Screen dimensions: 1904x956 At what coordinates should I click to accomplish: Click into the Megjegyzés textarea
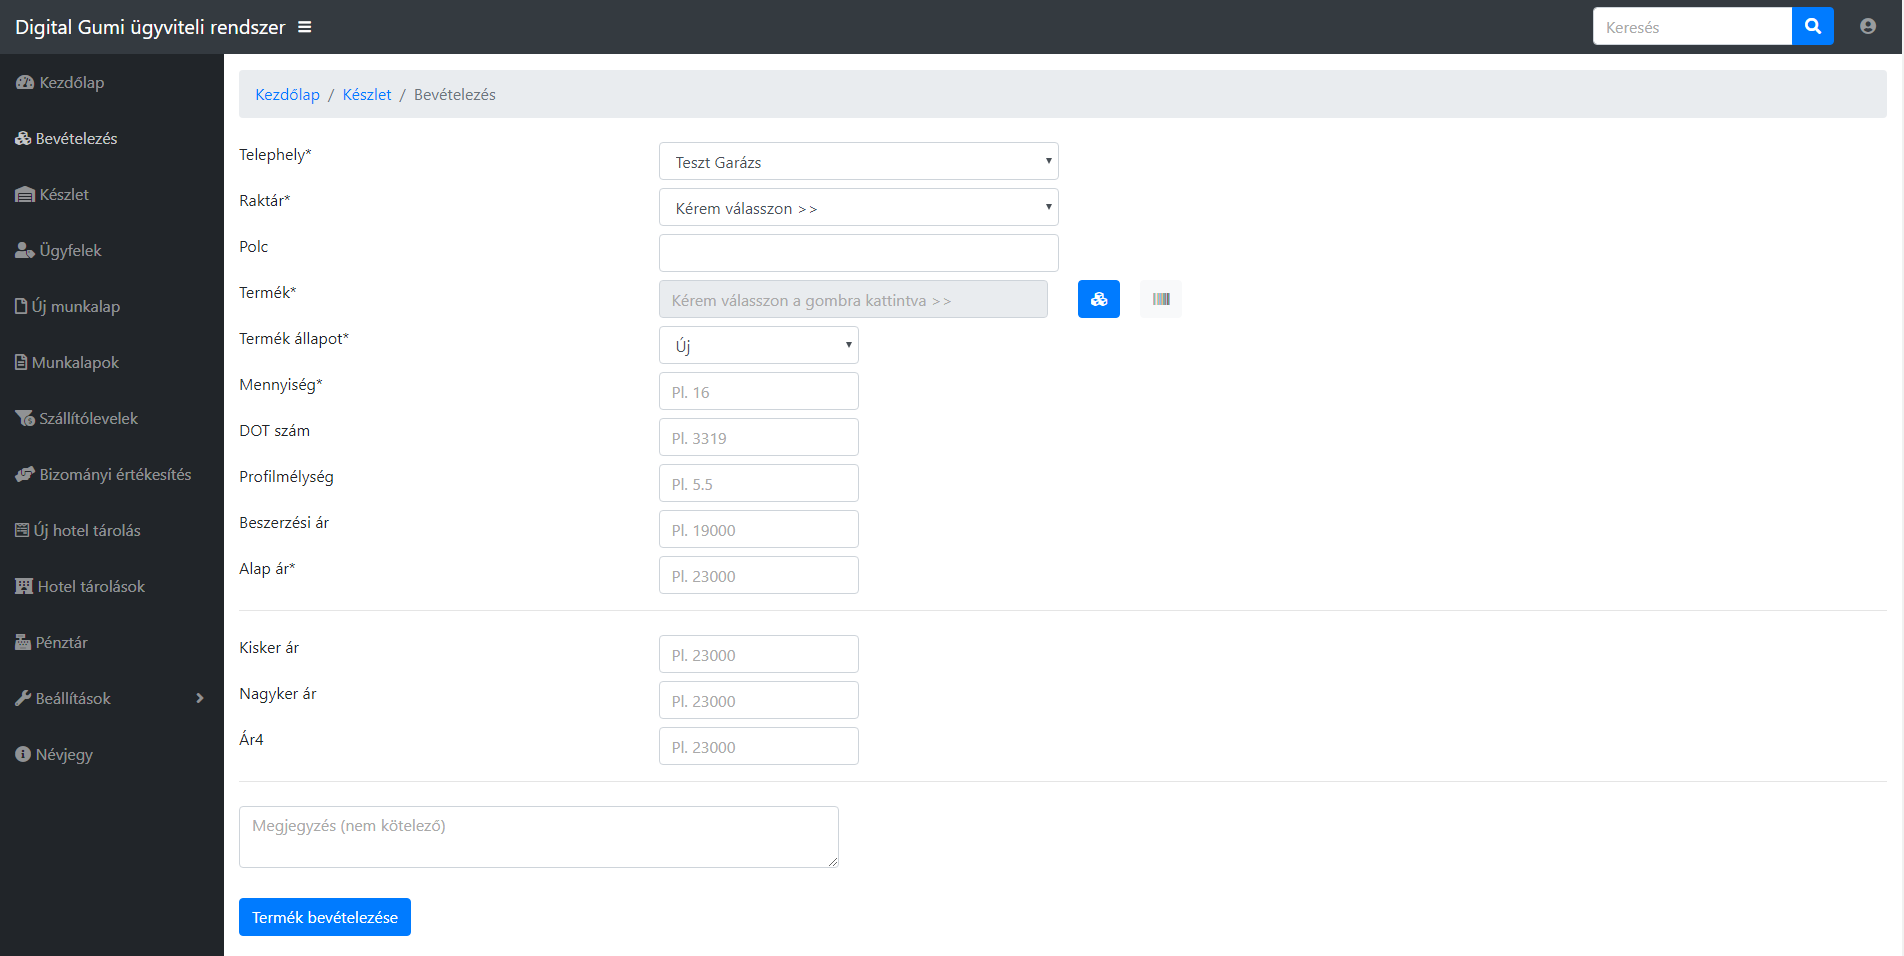pyautogui.click(x=539, y=837)
